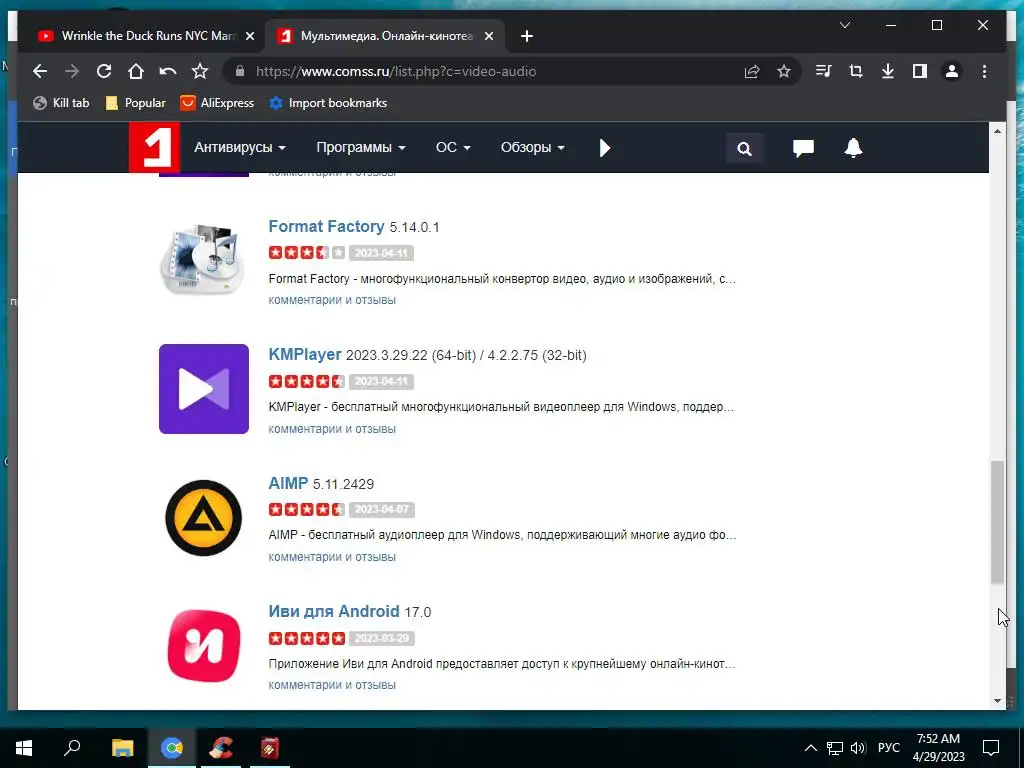Click the star icon left of address bar
Screen dimensions: 1024x768
[200, 71]
